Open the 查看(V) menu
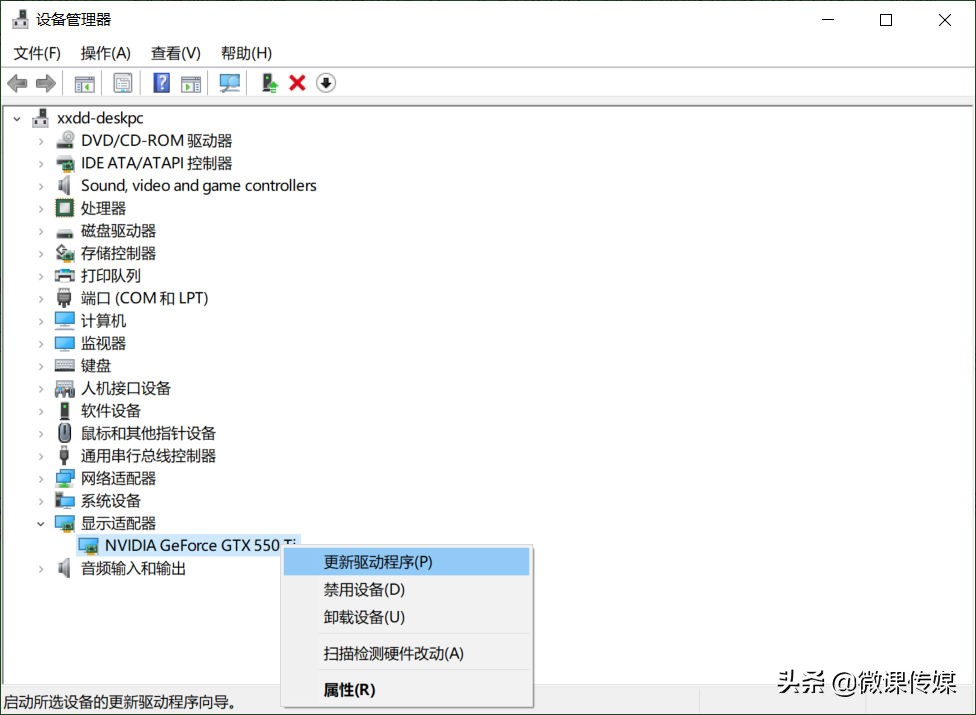The width and height of the screenshot is (976, 715). (175, 53)
